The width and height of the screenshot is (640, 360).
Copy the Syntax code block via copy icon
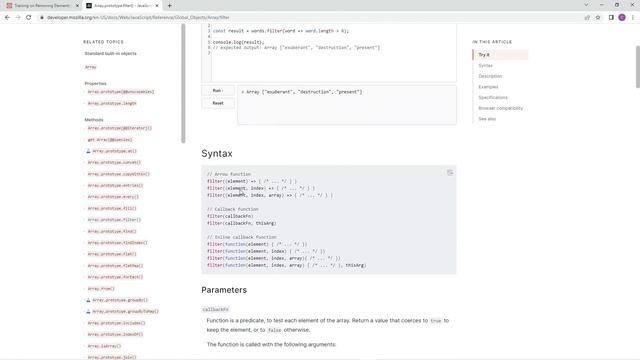point(450,173)
